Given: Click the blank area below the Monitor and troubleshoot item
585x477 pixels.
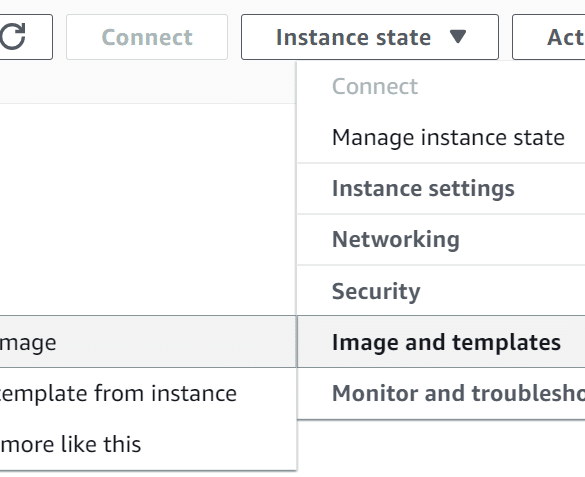Looking at the screenshot, I should click(441, 448).
